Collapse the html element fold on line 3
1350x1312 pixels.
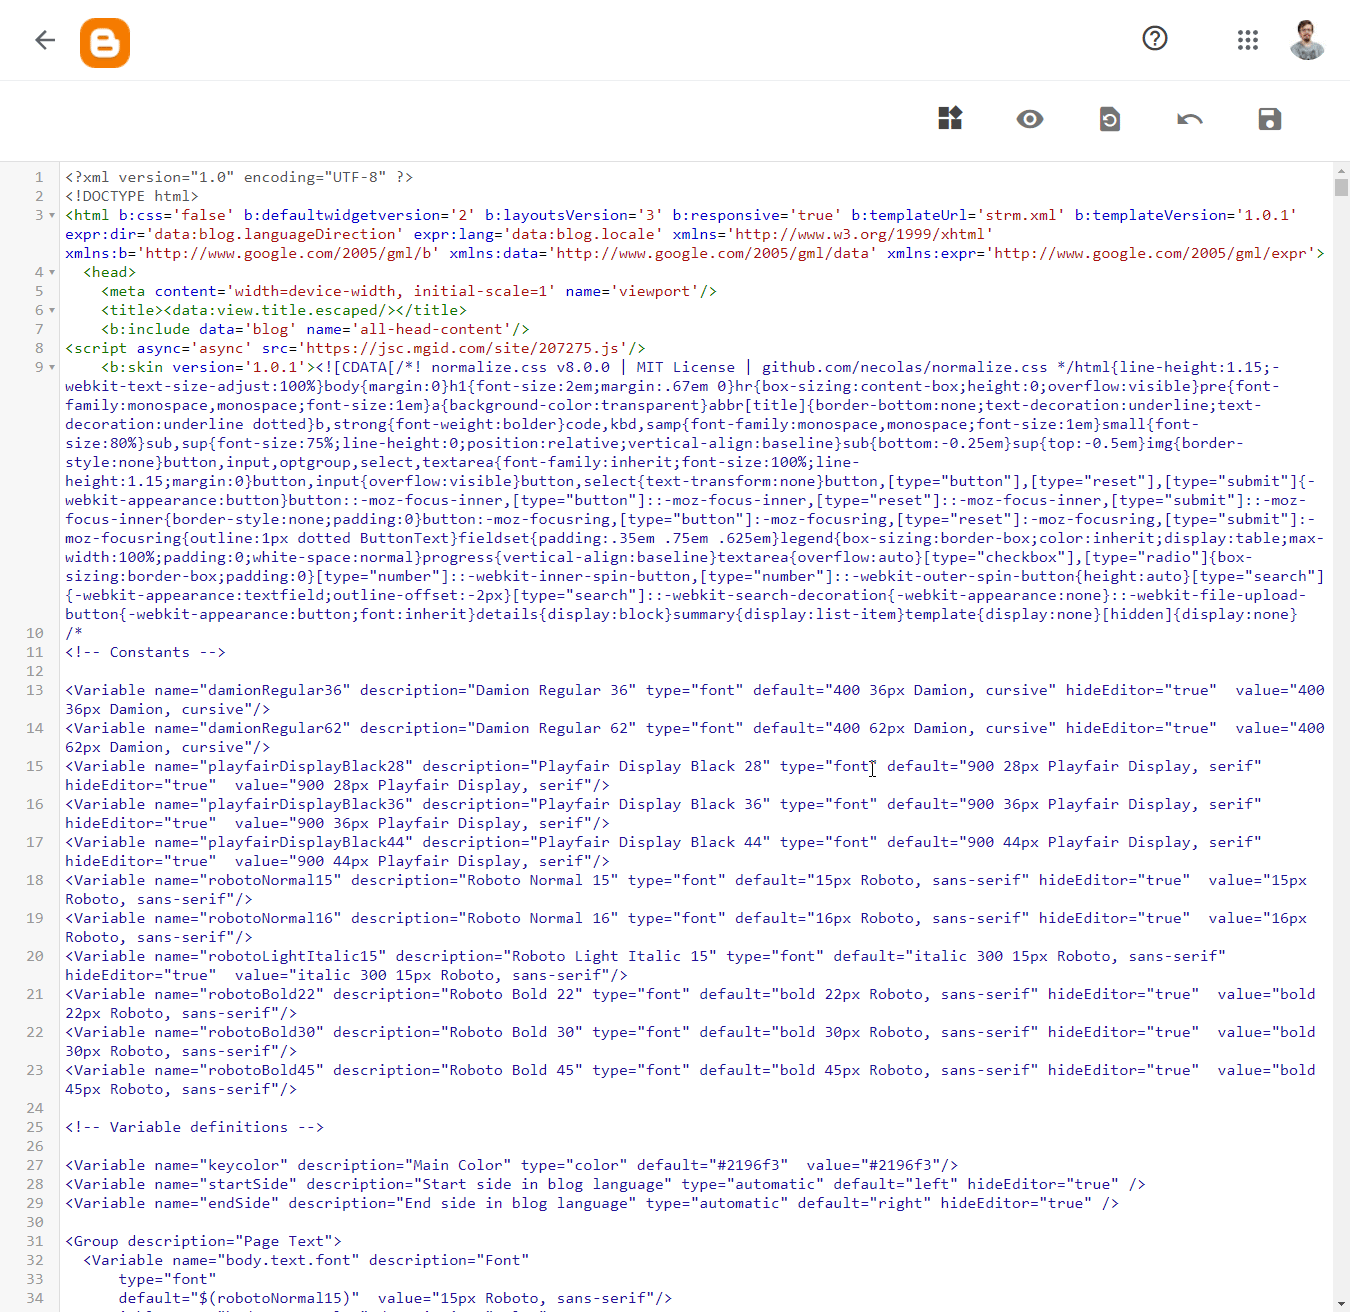point(50,214)
